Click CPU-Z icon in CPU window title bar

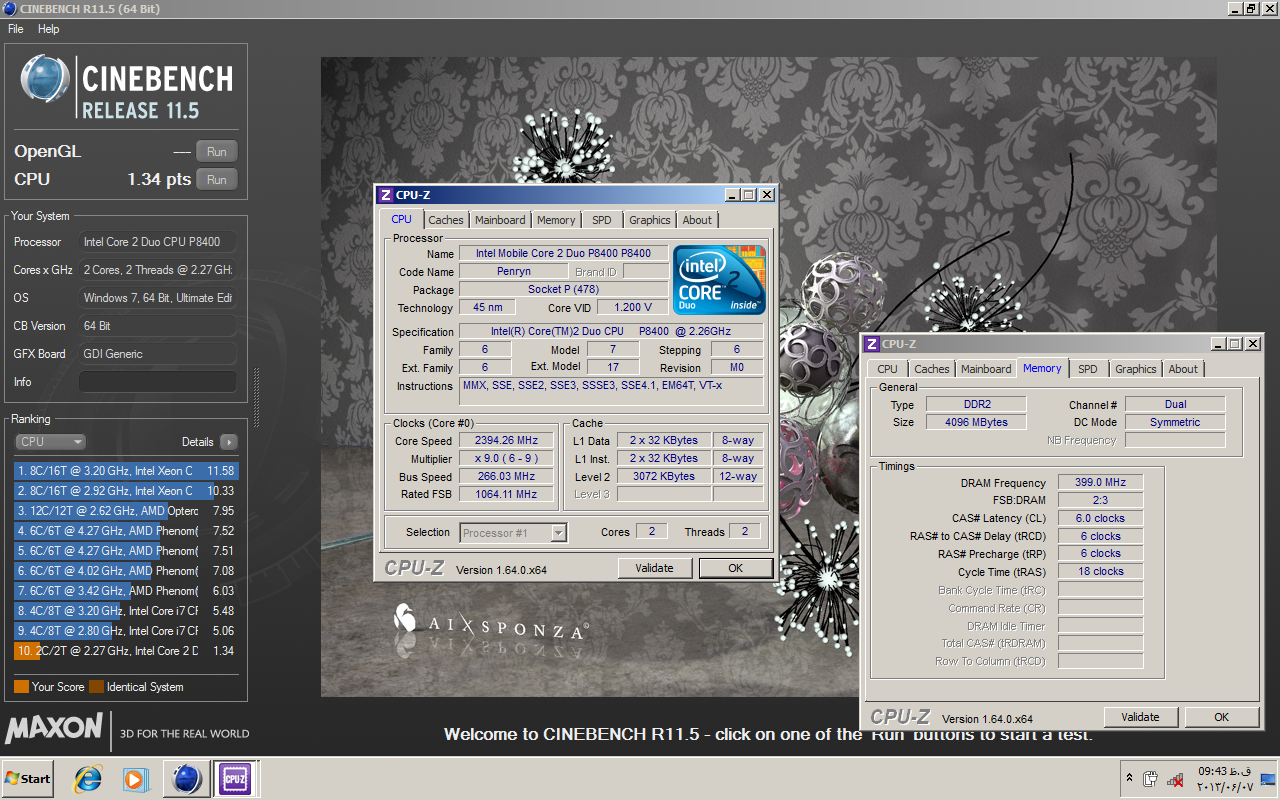coord(385,195)
